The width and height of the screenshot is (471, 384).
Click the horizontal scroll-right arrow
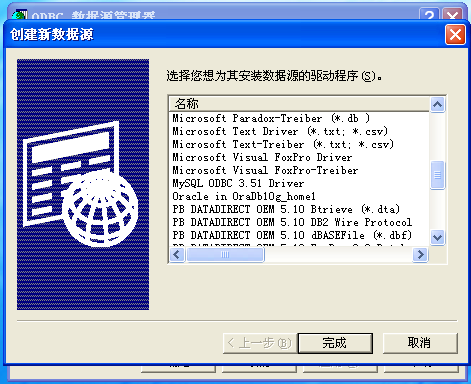point(420,255)
